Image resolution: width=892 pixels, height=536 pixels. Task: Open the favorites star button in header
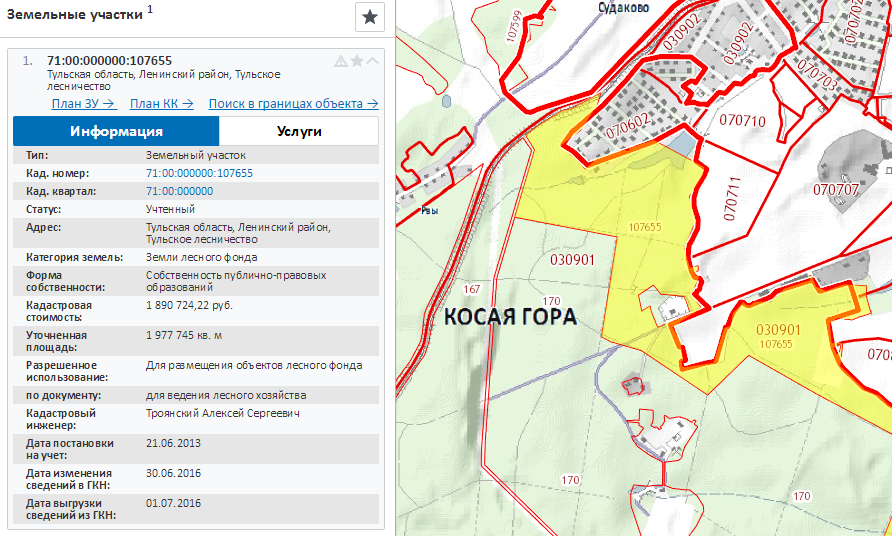tap(370, 16)
